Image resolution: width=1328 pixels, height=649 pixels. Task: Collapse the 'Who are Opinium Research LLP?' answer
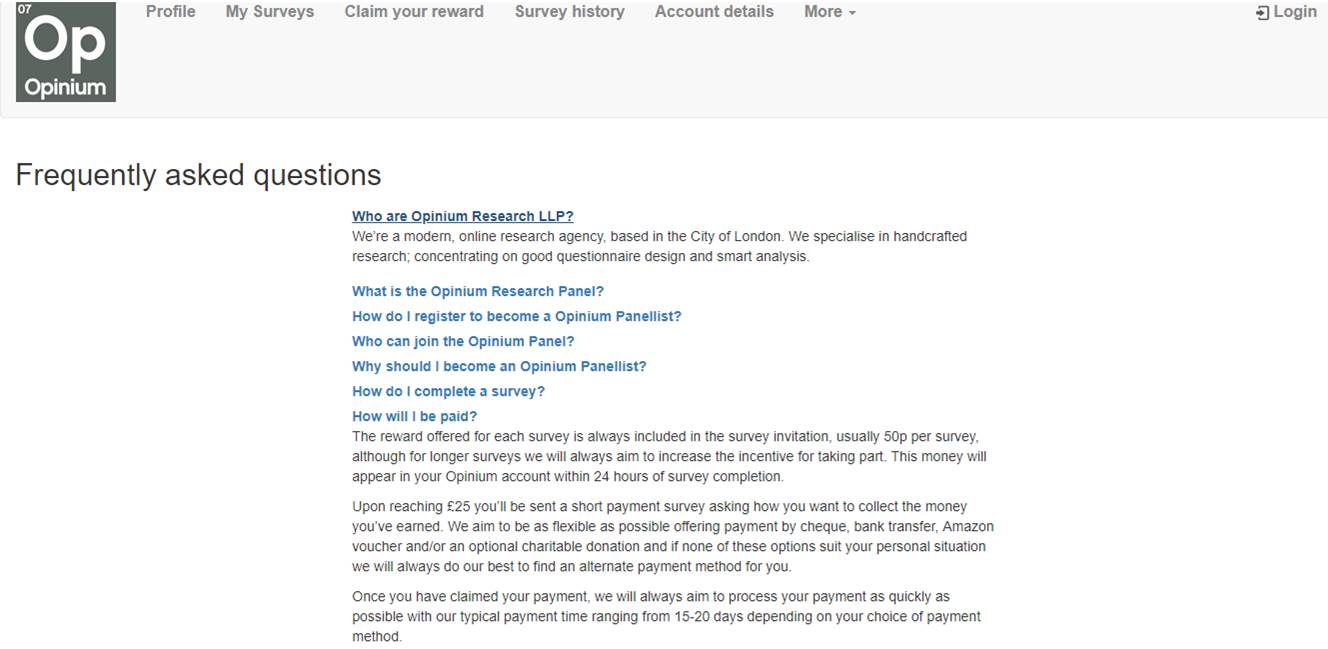(462, 215)
